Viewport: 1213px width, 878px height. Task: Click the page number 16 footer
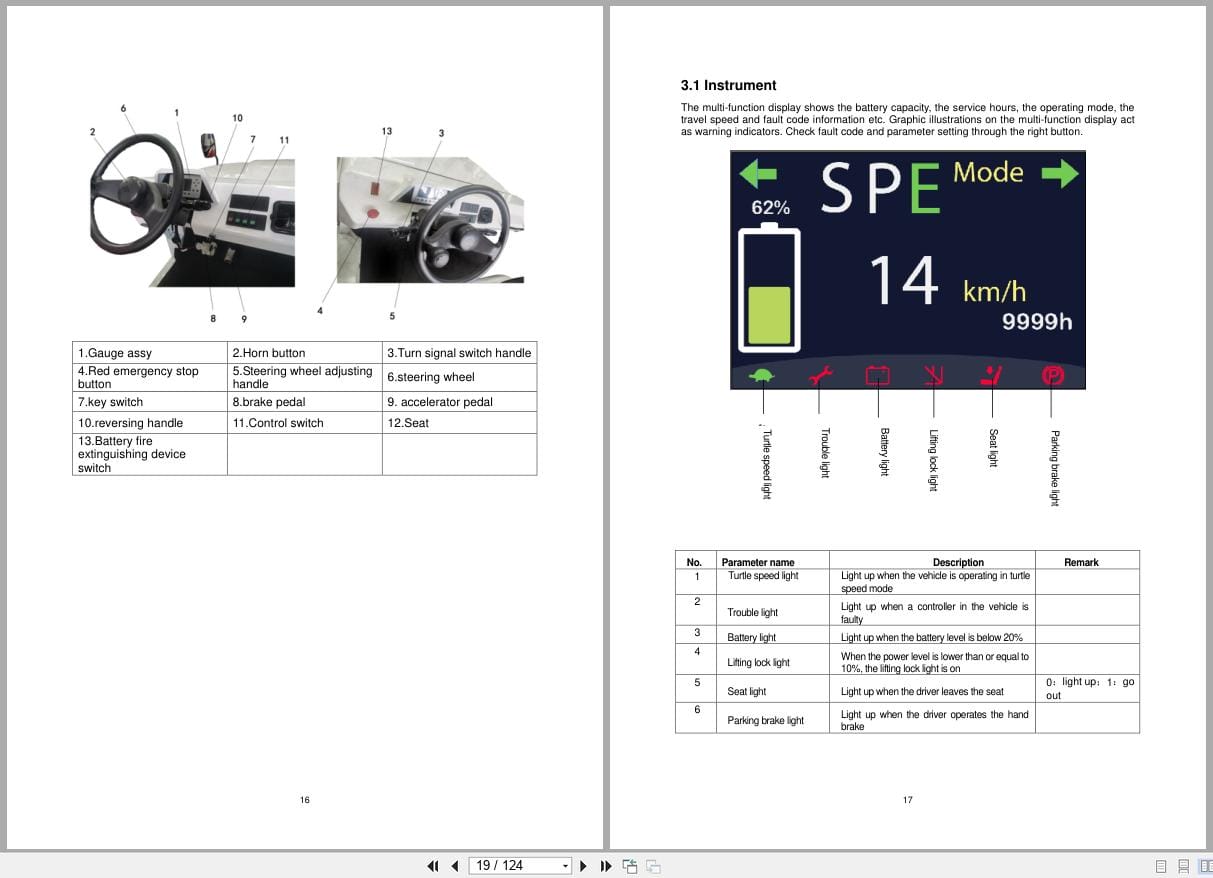[x=305, y=800]
